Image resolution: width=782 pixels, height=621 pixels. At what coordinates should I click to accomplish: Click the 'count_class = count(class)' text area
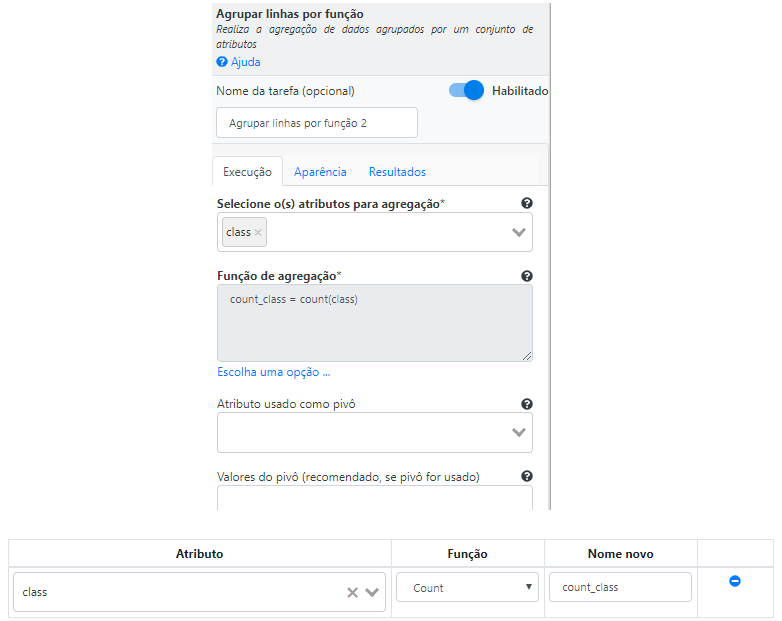pyautogui.click(x=375, y=323)
